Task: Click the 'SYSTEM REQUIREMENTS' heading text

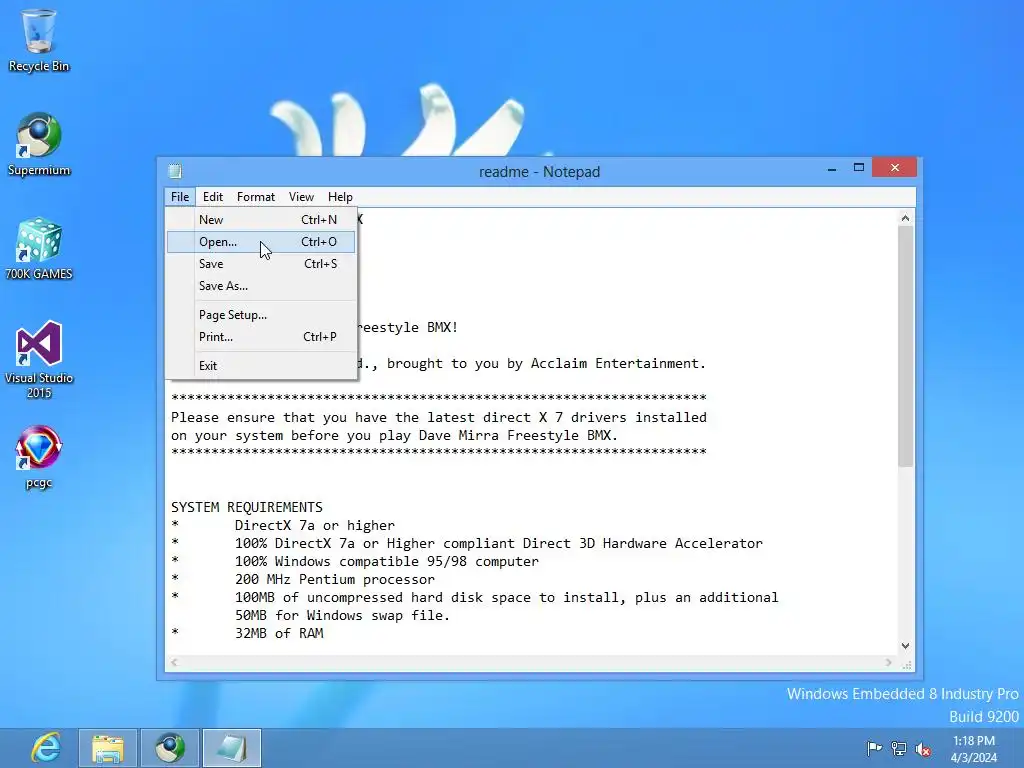Action: [x=247, y=507]
